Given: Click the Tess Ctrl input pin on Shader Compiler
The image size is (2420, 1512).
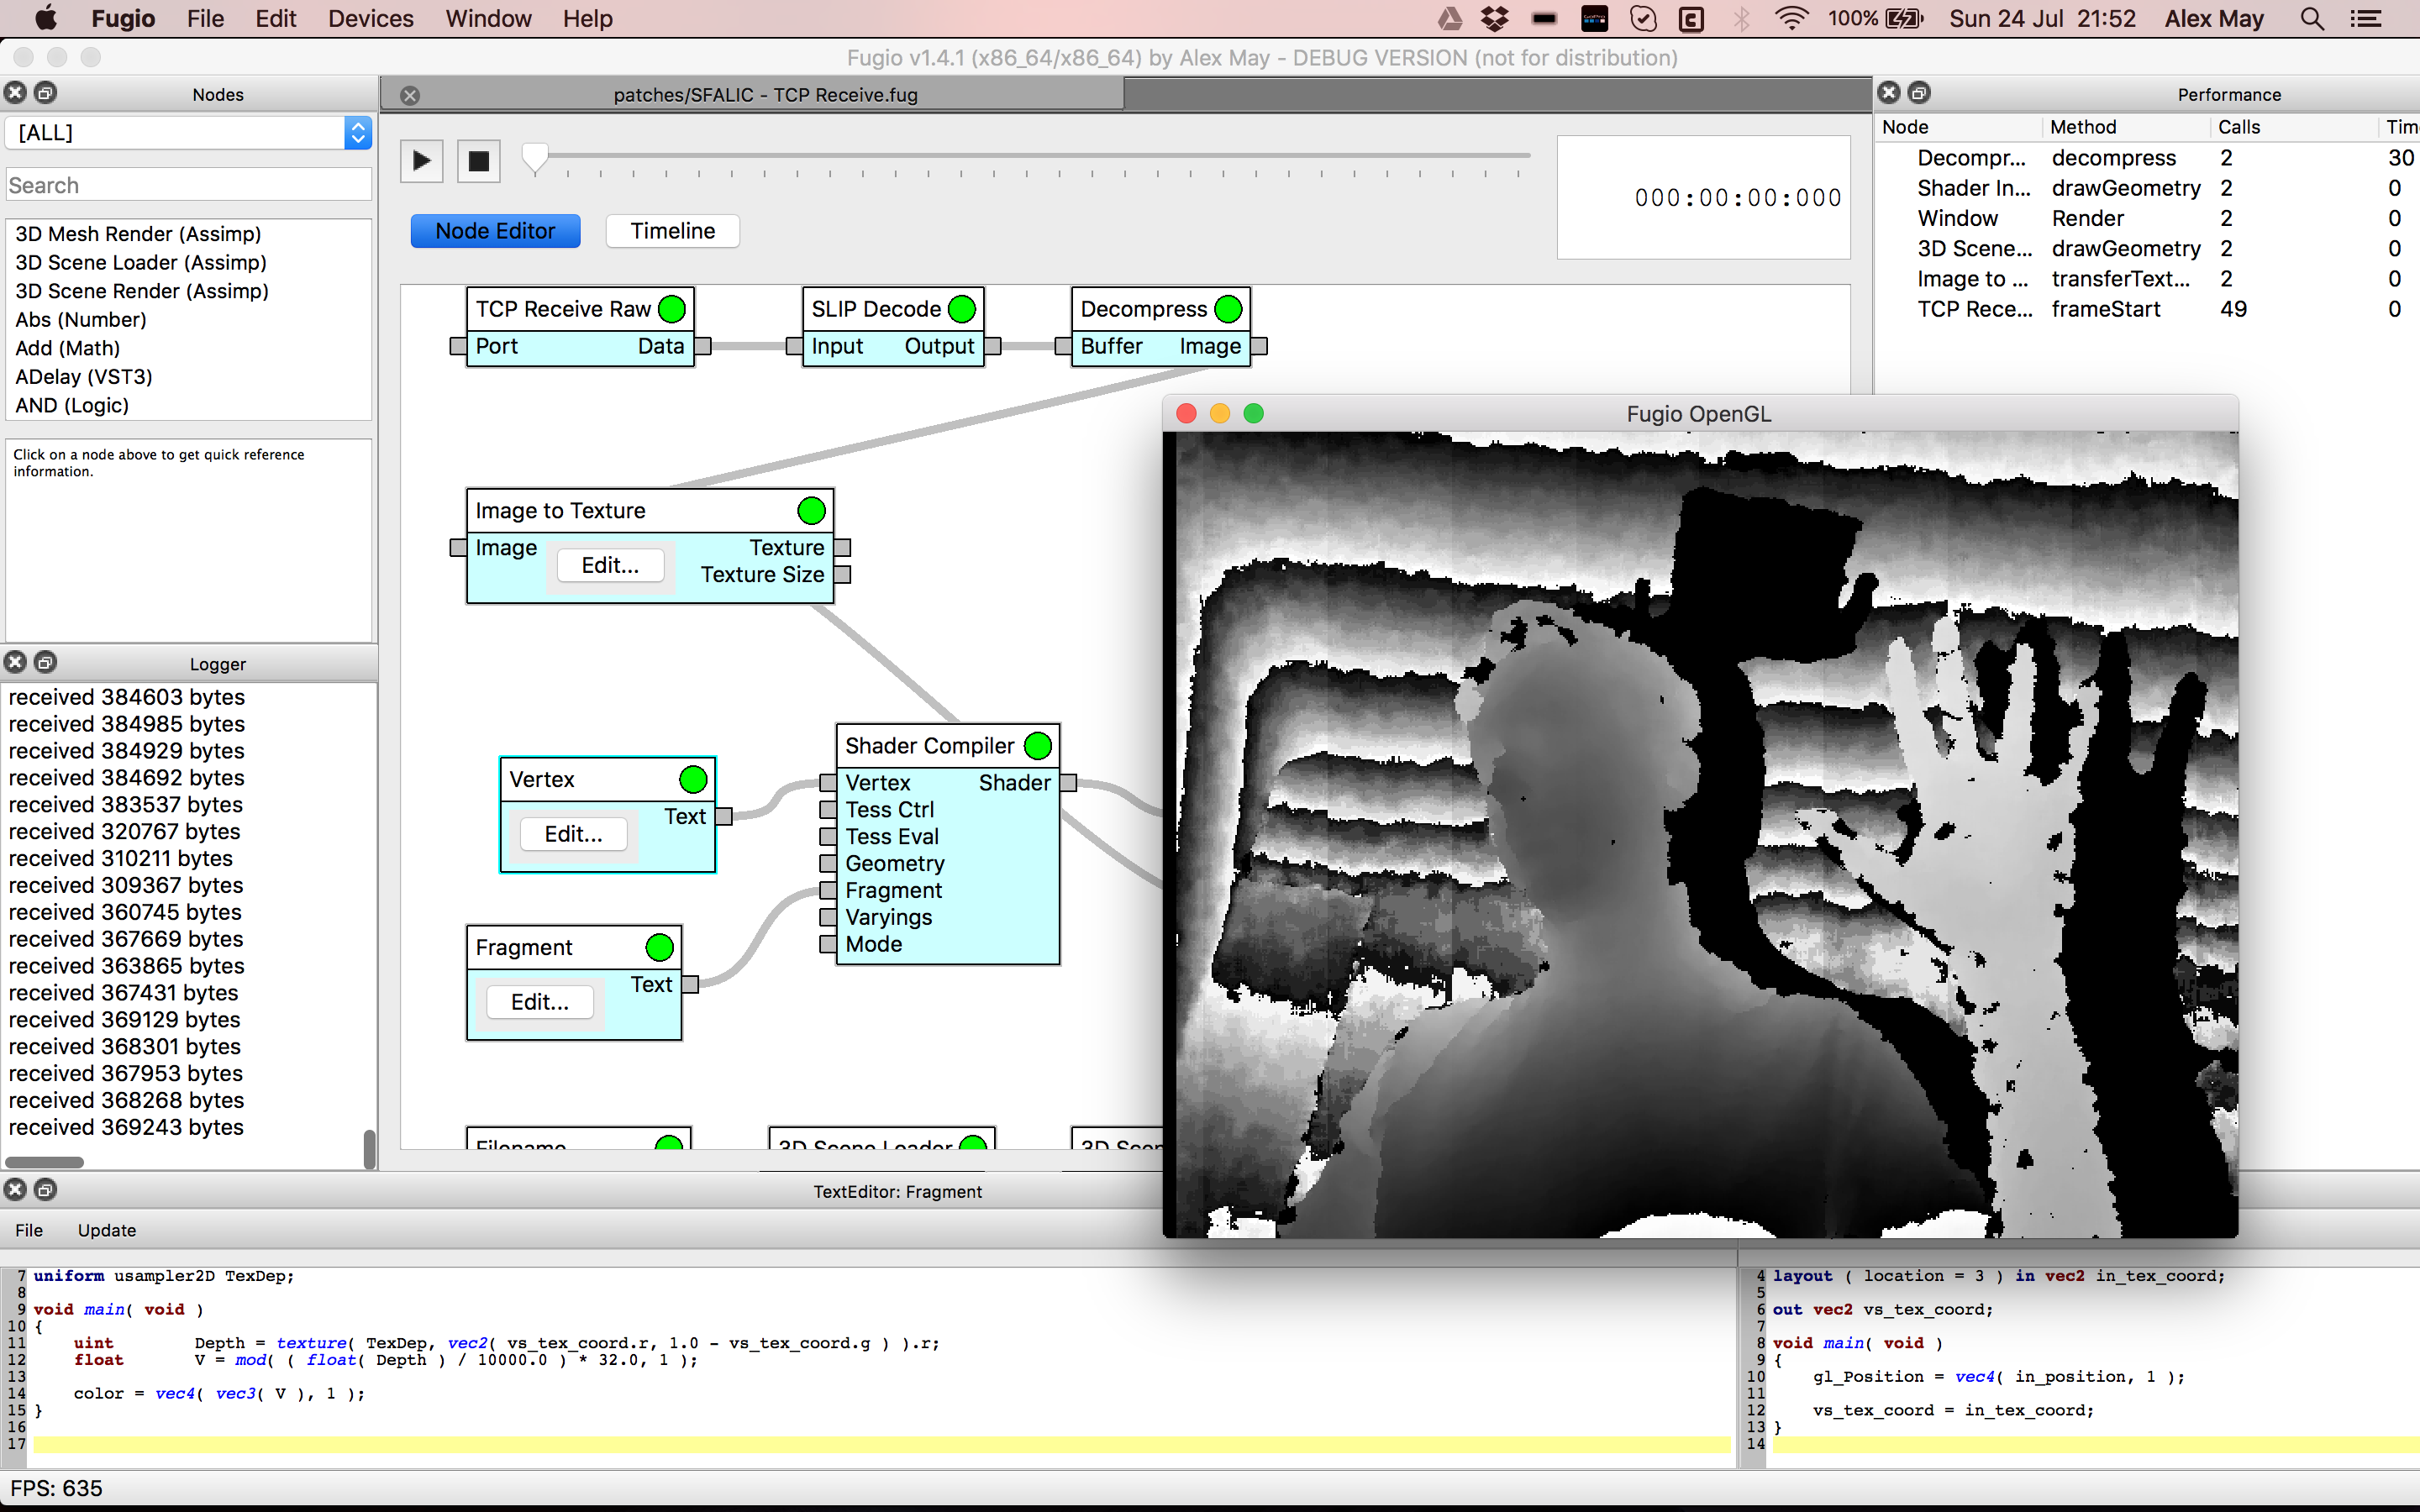Looking at the screenshot, I should point(828,810).
